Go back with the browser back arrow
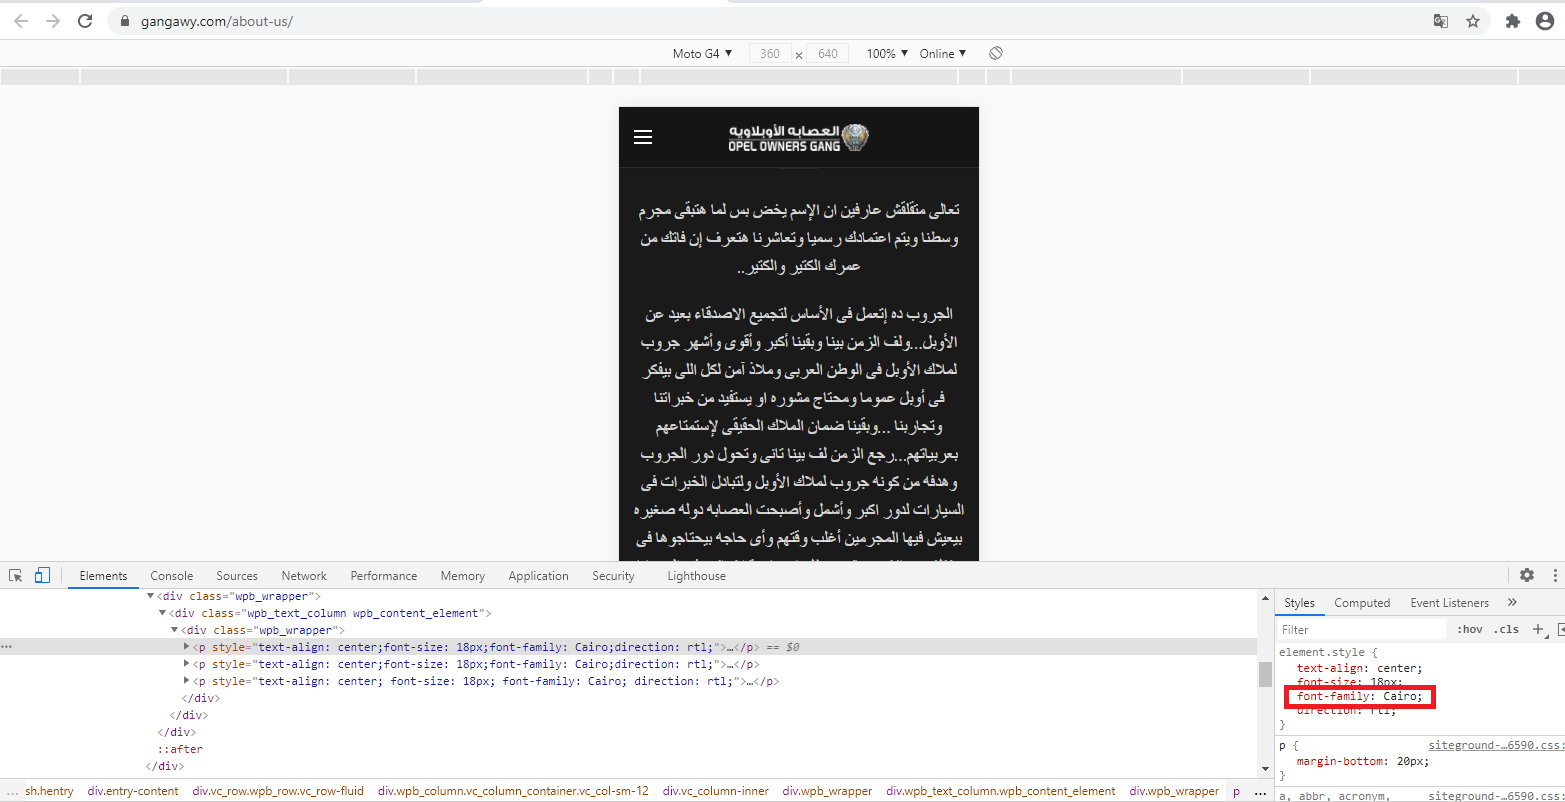Viewport: 1565px width, 802px height. pyautogui.click(x=21, y=20)
